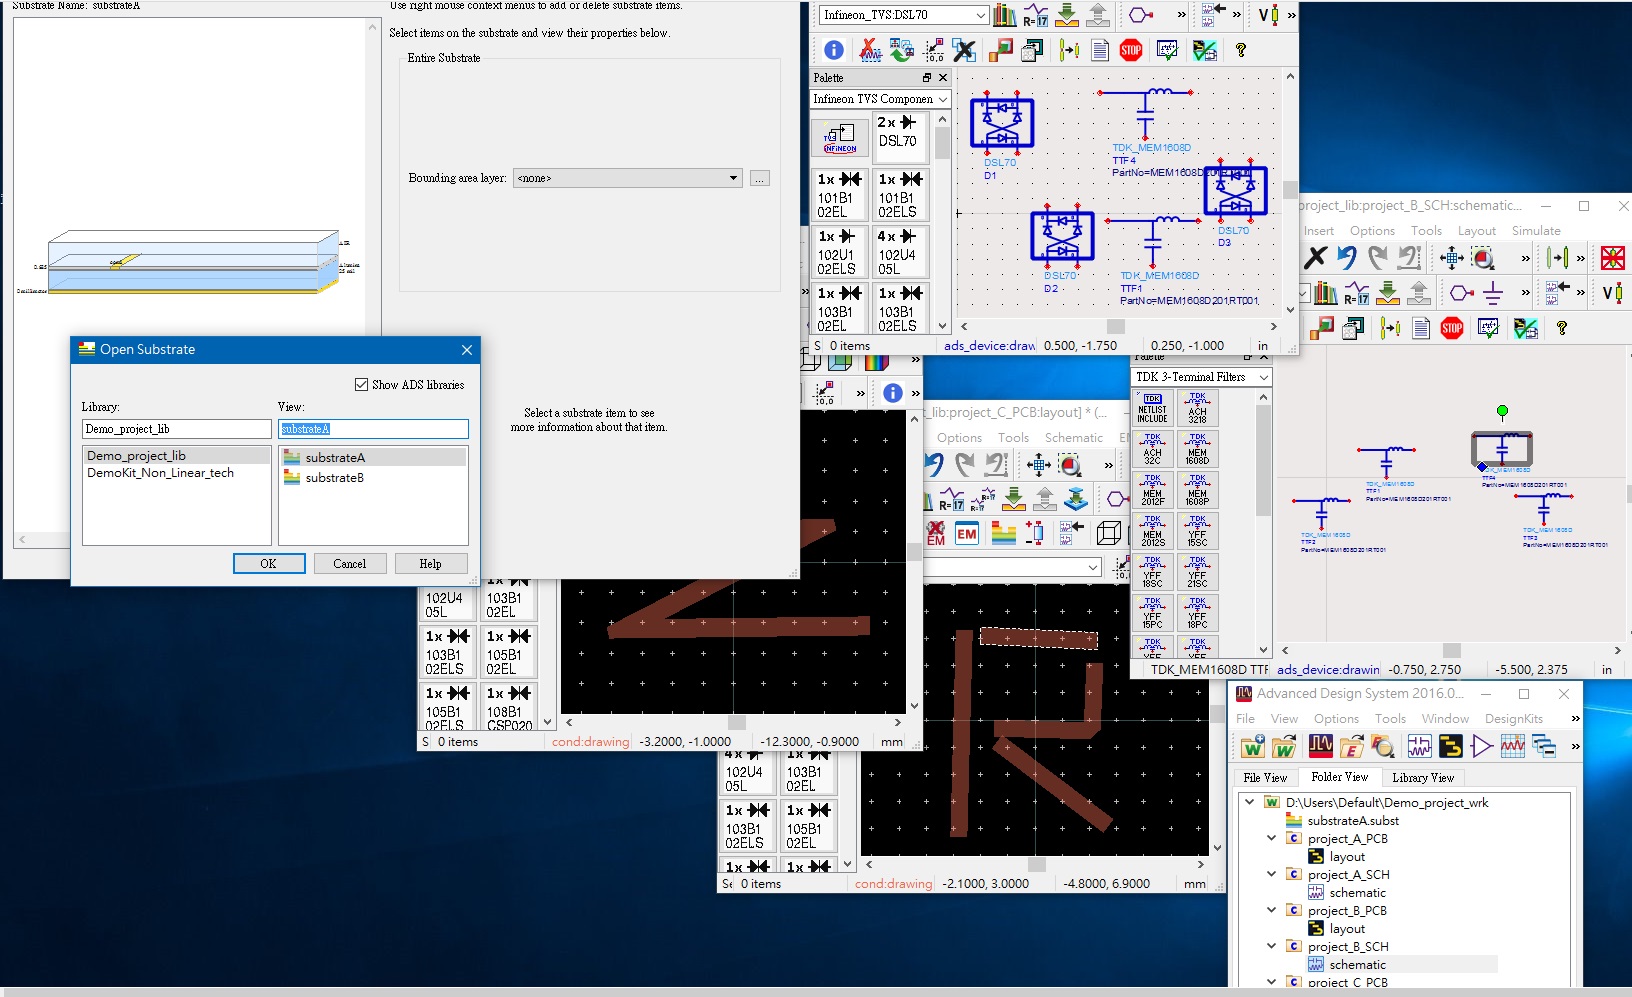Image resolution: width=1632 pixels, height=997 pixels.
Task: Click yellow question mark help icon in Infineon window
Action: 1241,50
